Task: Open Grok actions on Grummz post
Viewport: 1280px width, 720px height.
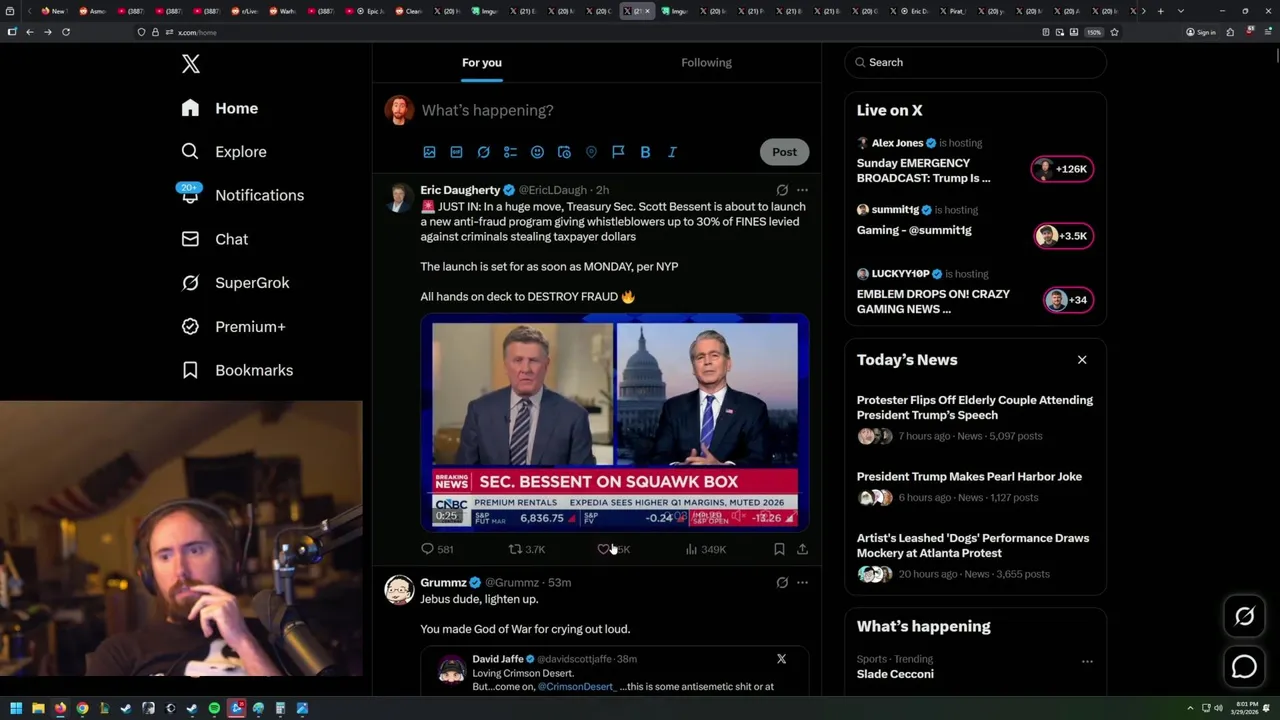Action: pyautogui.click(x=782, y=582)
